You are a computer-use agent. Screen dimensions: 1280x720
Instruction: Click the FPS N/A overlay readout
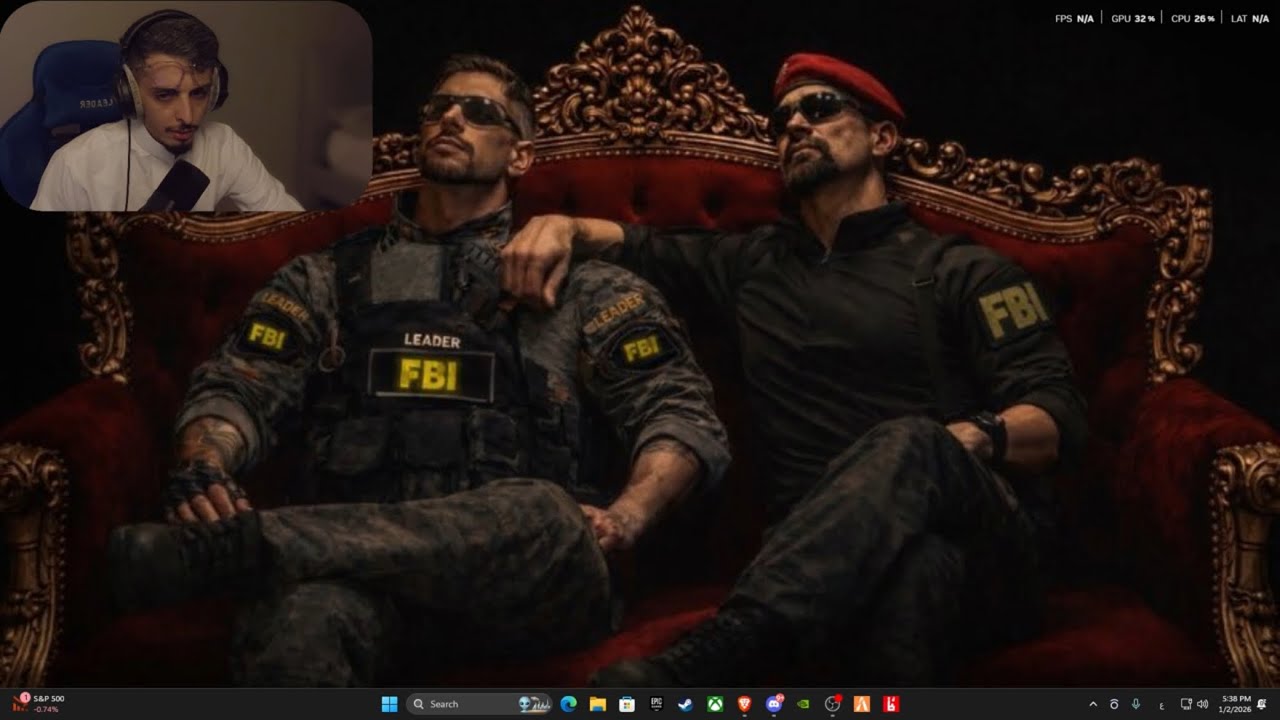(x=1074, y=19)
